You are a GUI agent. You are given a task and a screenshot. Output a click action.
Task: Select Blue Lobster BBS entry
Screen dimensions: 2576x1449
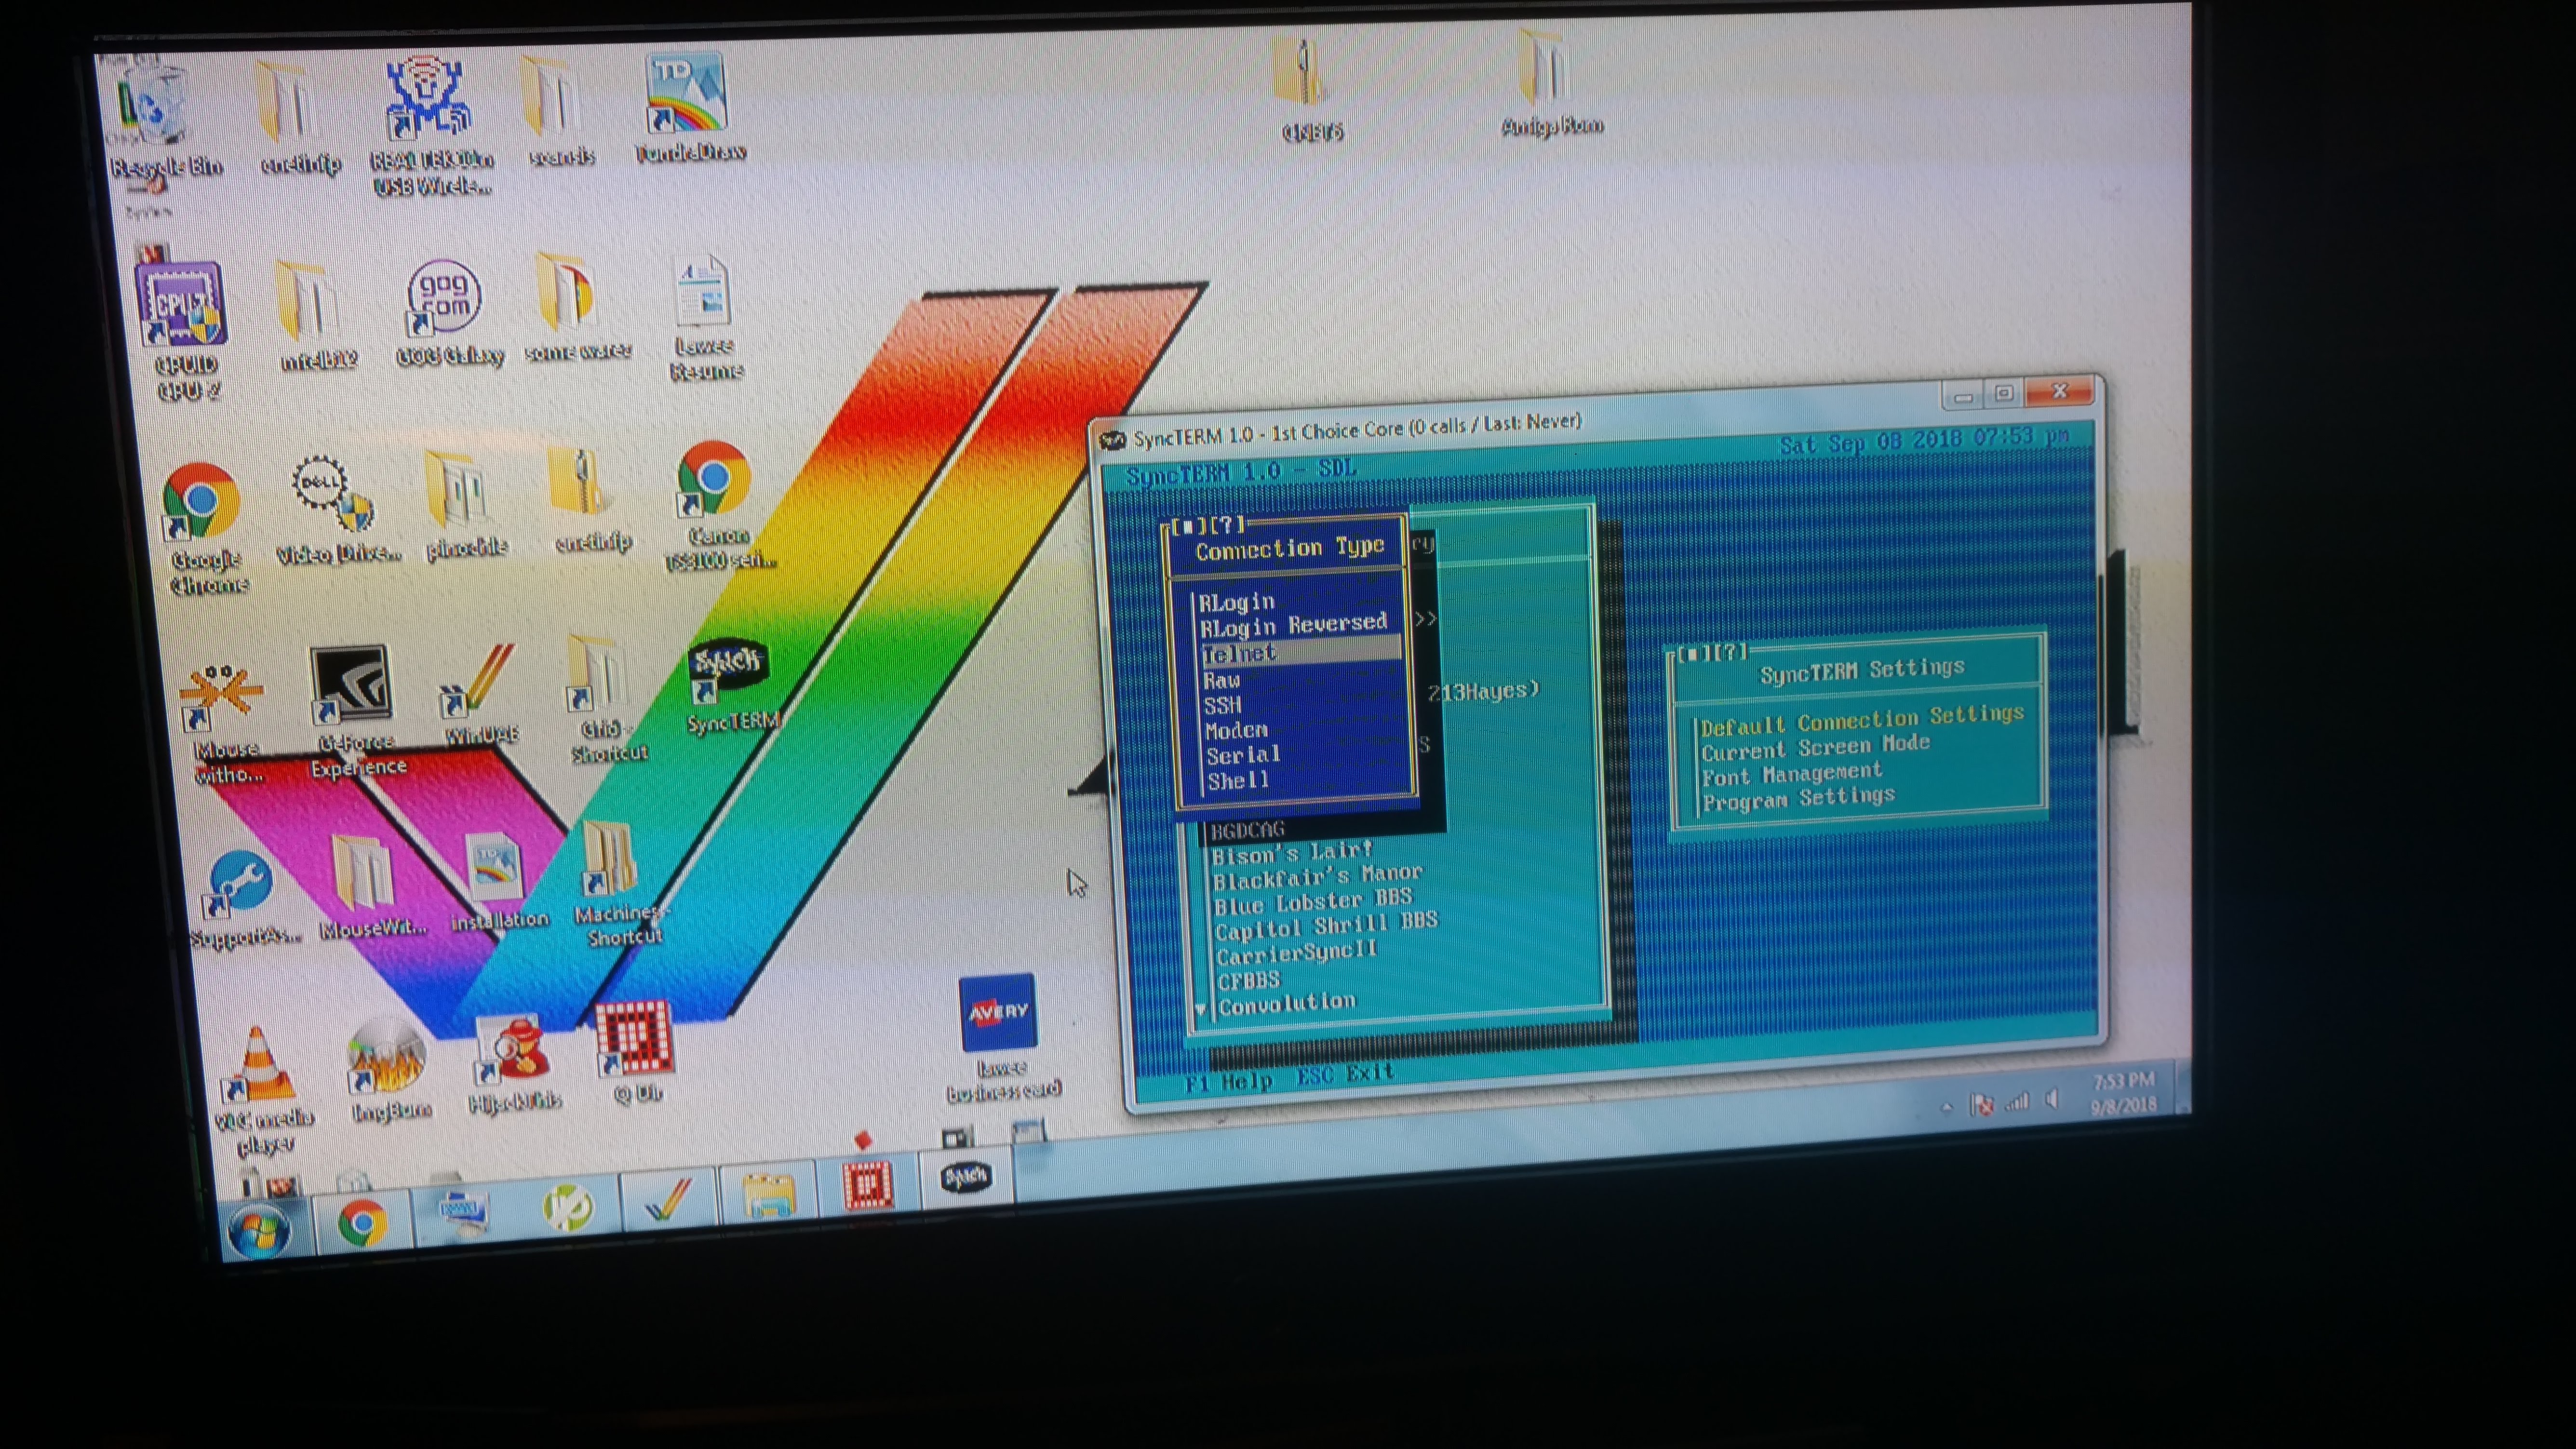pos(1312,901)
